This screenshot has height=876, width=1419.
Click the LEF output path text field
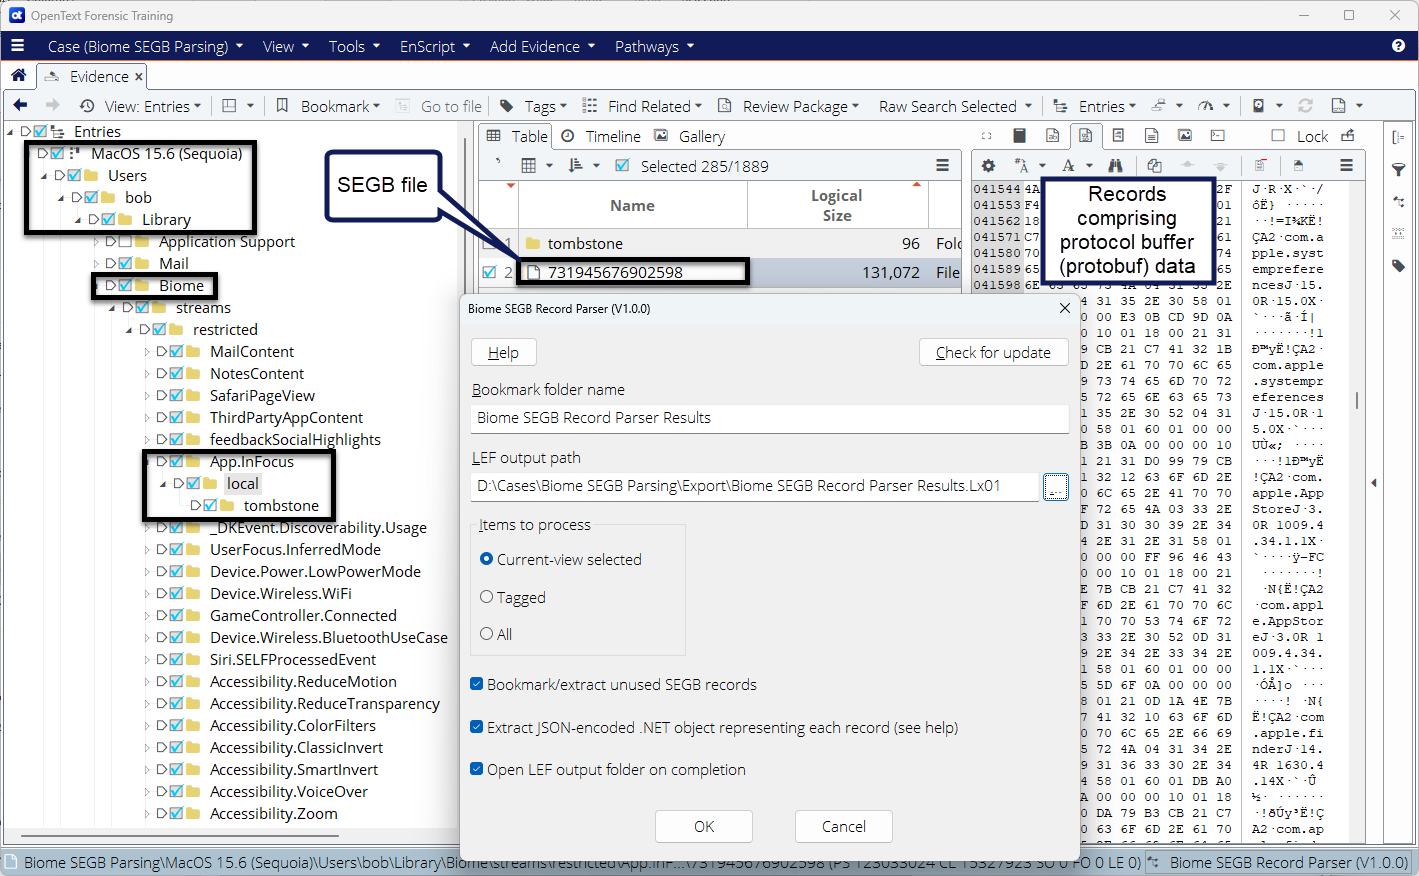point(755,486)
